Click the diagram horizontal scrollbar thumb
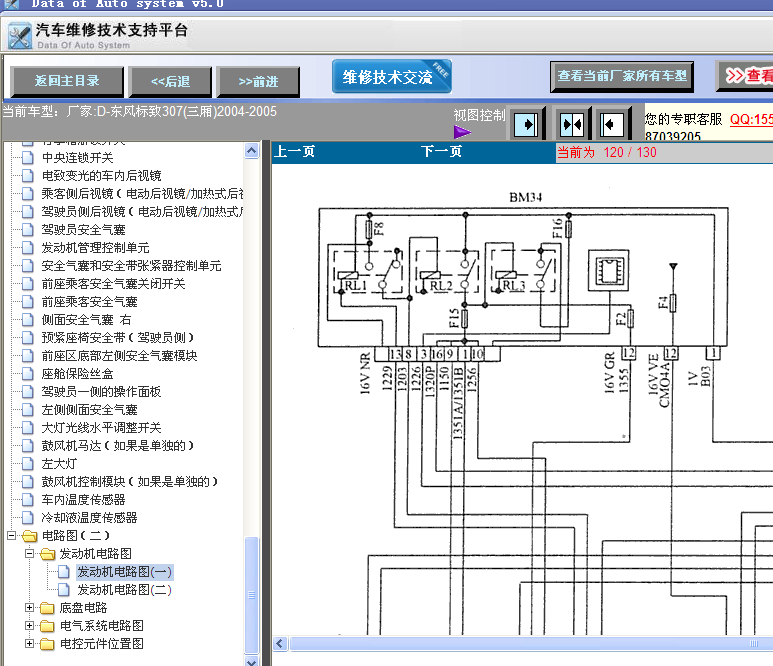The height and width of the screenshot is (666, 773). click(x=531, y=643)
